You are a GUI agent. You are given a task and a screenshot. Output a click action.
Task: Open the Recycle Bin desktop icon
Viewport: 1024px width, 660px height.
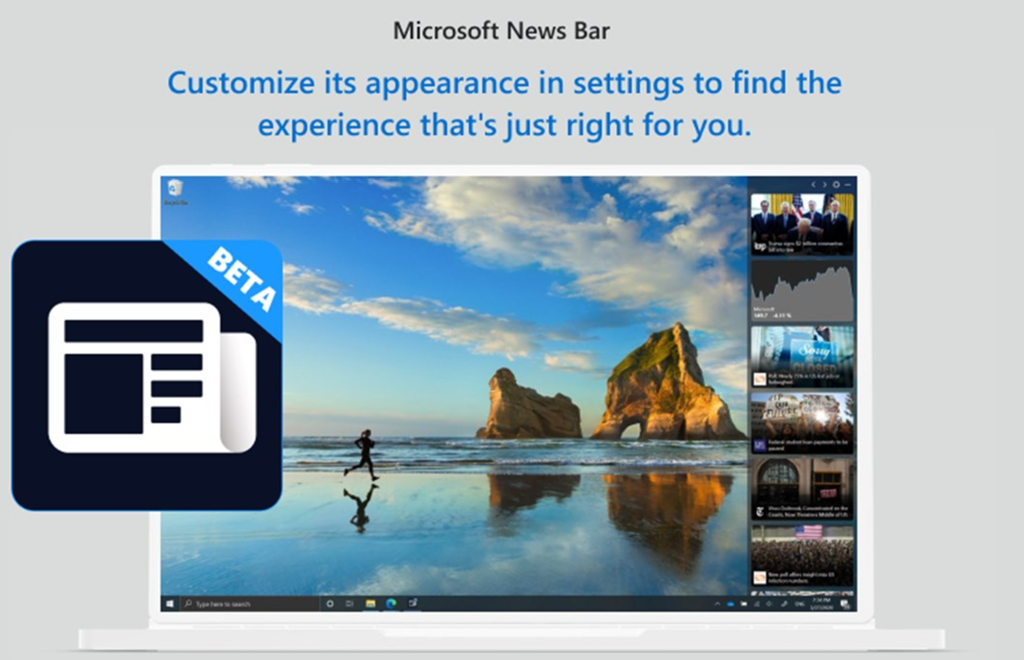175,191
